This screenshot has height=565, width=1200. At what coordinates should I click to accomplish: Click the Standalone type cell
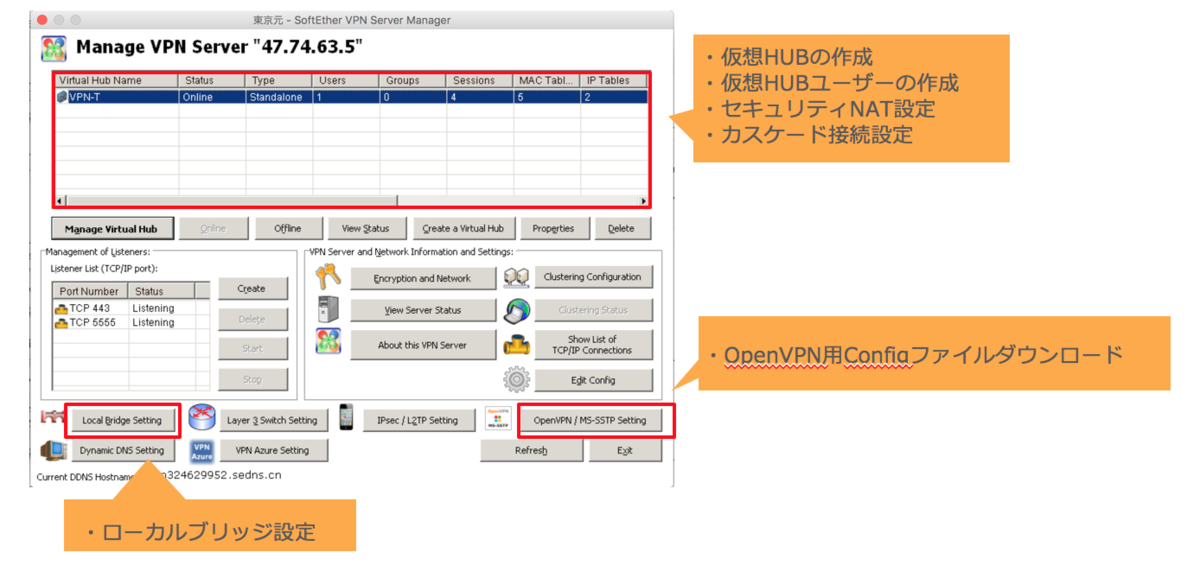click(x=277, y=97)
